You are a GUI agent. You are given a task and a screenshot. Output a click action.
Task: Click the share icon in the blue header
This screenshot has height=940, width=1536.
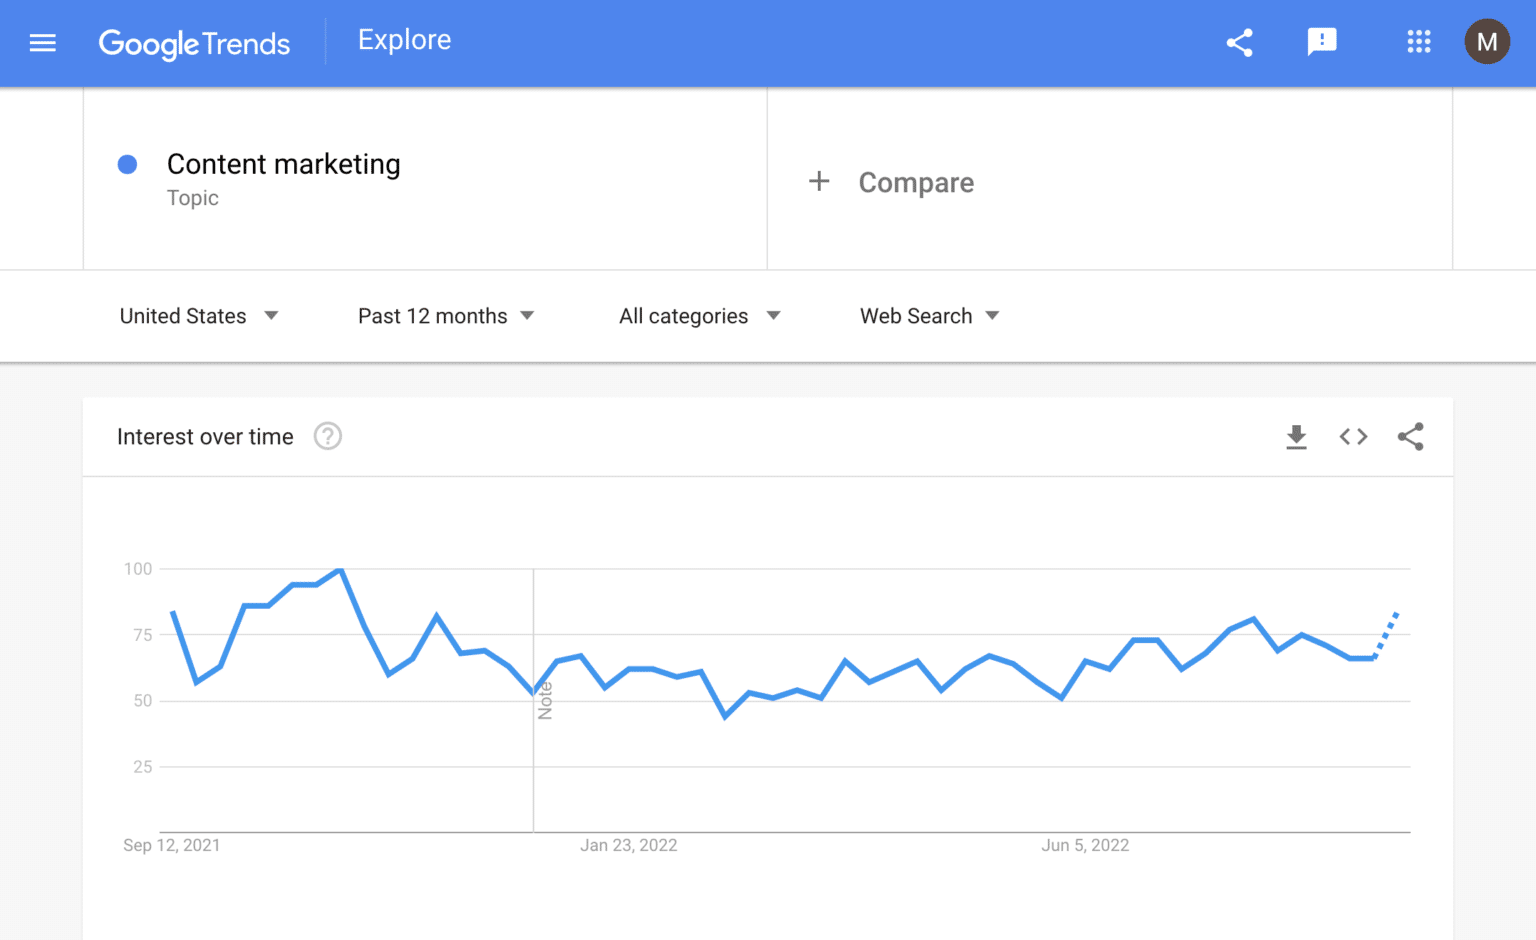click(x=1239, y=43)
